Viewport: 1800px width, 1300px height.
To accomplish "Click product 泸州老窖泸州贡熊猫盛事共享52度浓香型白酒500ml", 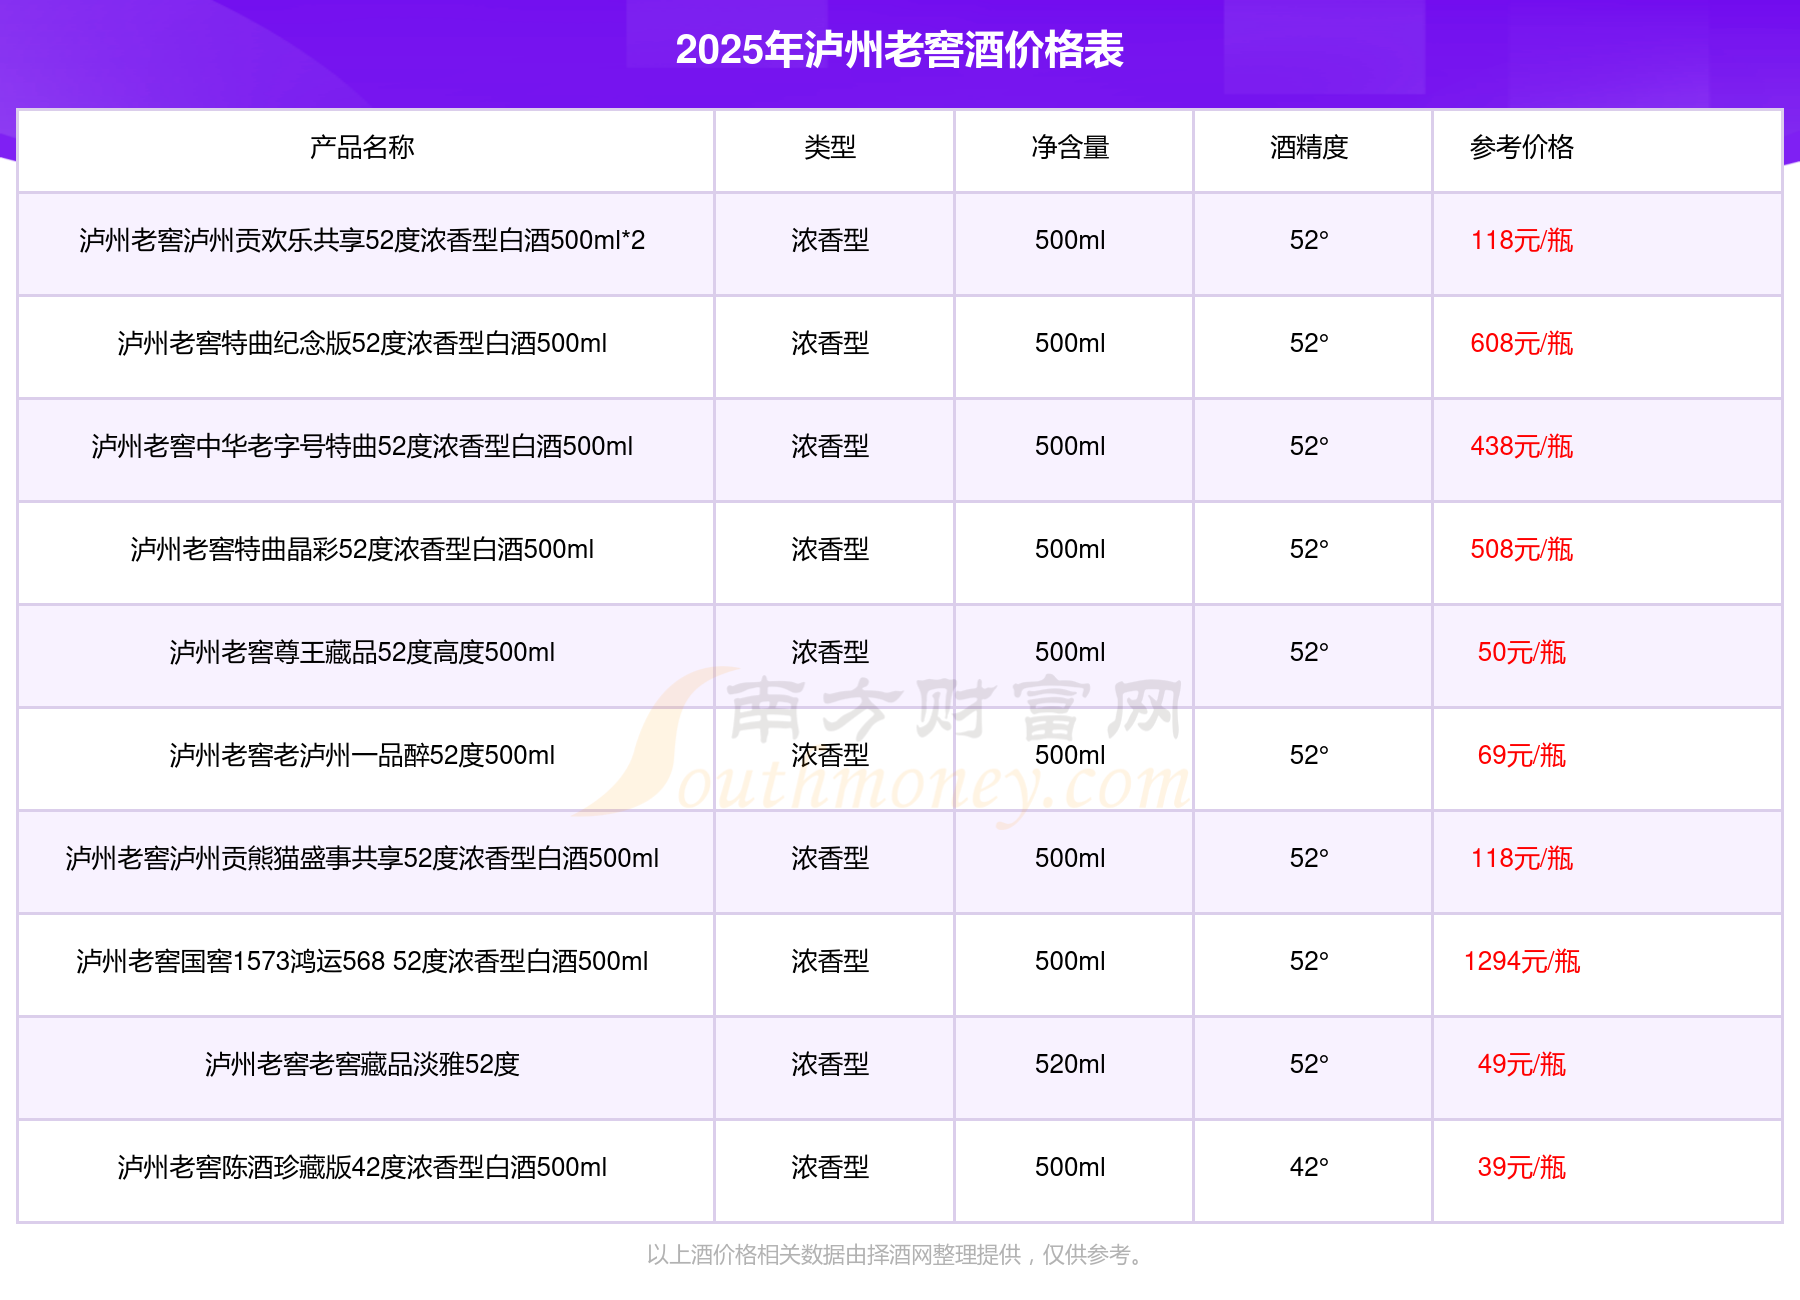I will point(362,858).
